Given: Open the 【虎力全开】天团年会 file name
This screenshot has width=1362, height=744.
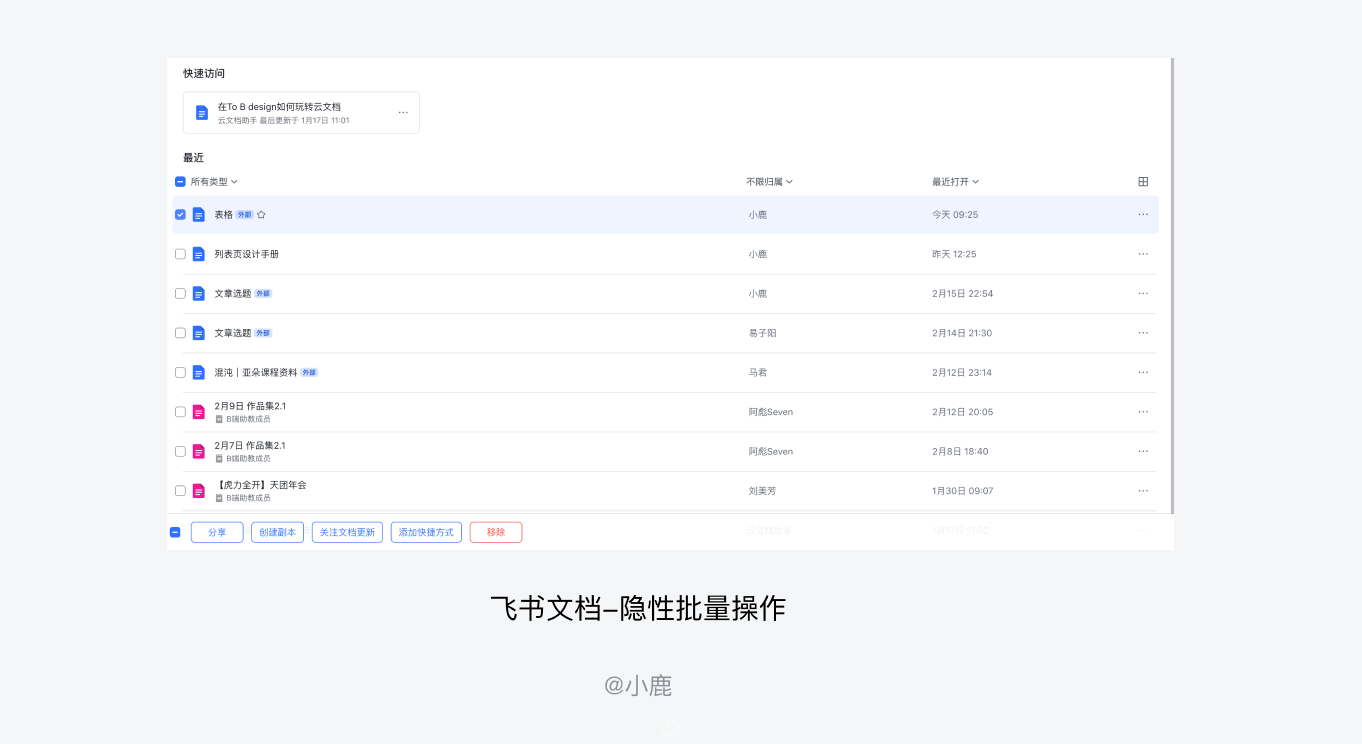Looking at the screenshot, I should [261, 485].
